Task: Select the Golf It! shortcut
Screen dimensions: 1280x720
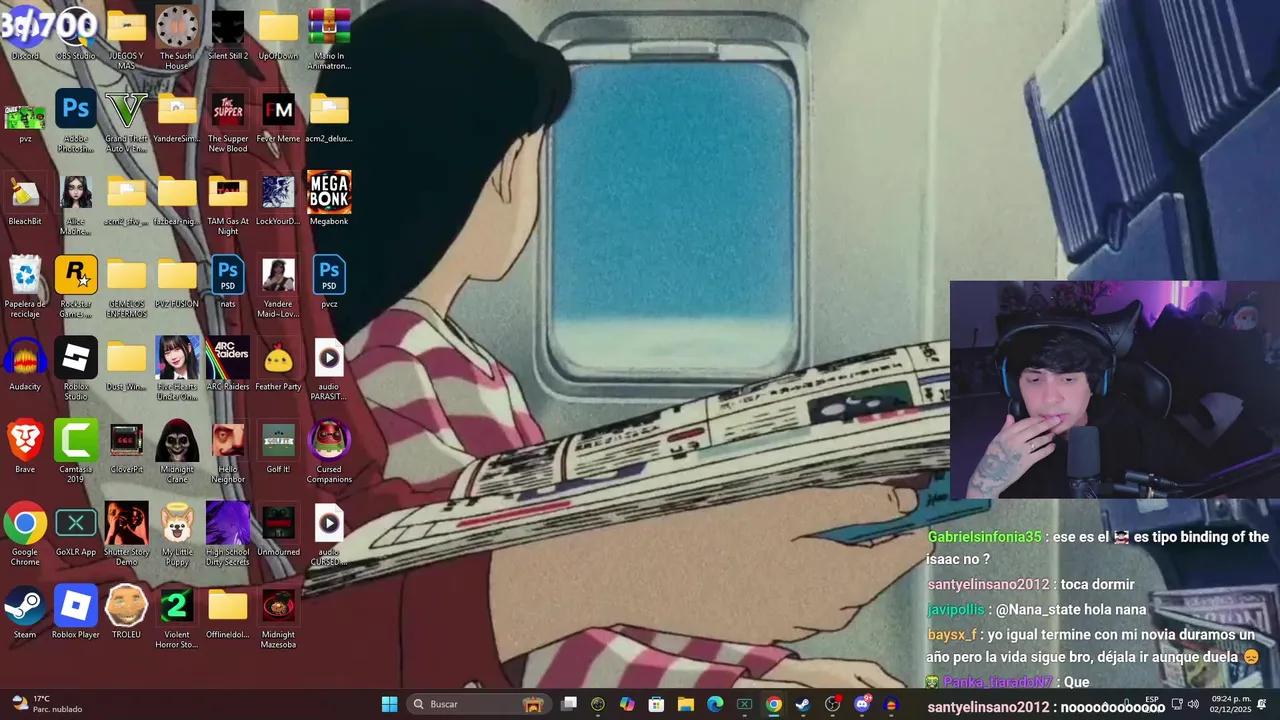Action: click(x=278, y=447)
